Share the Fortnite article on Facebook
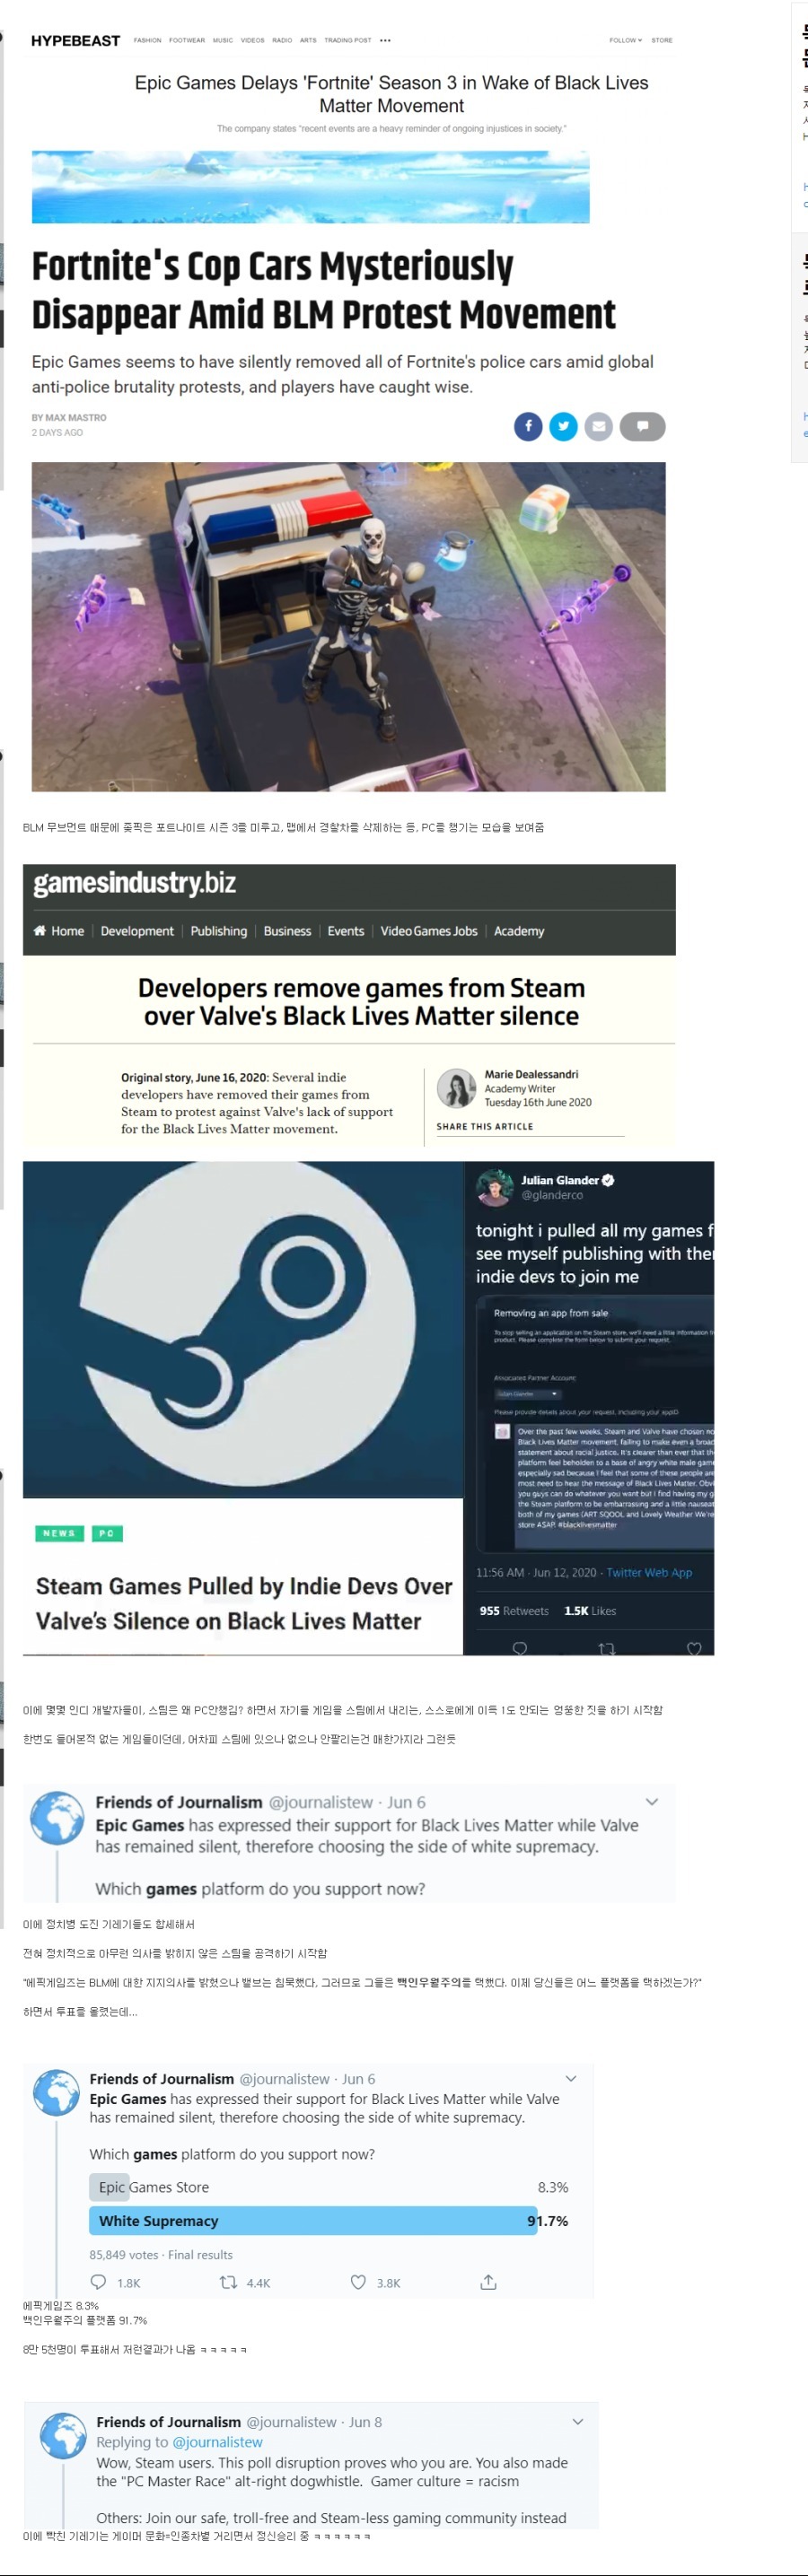Screen dimensions: 808x2576 [x=528, y=426]
